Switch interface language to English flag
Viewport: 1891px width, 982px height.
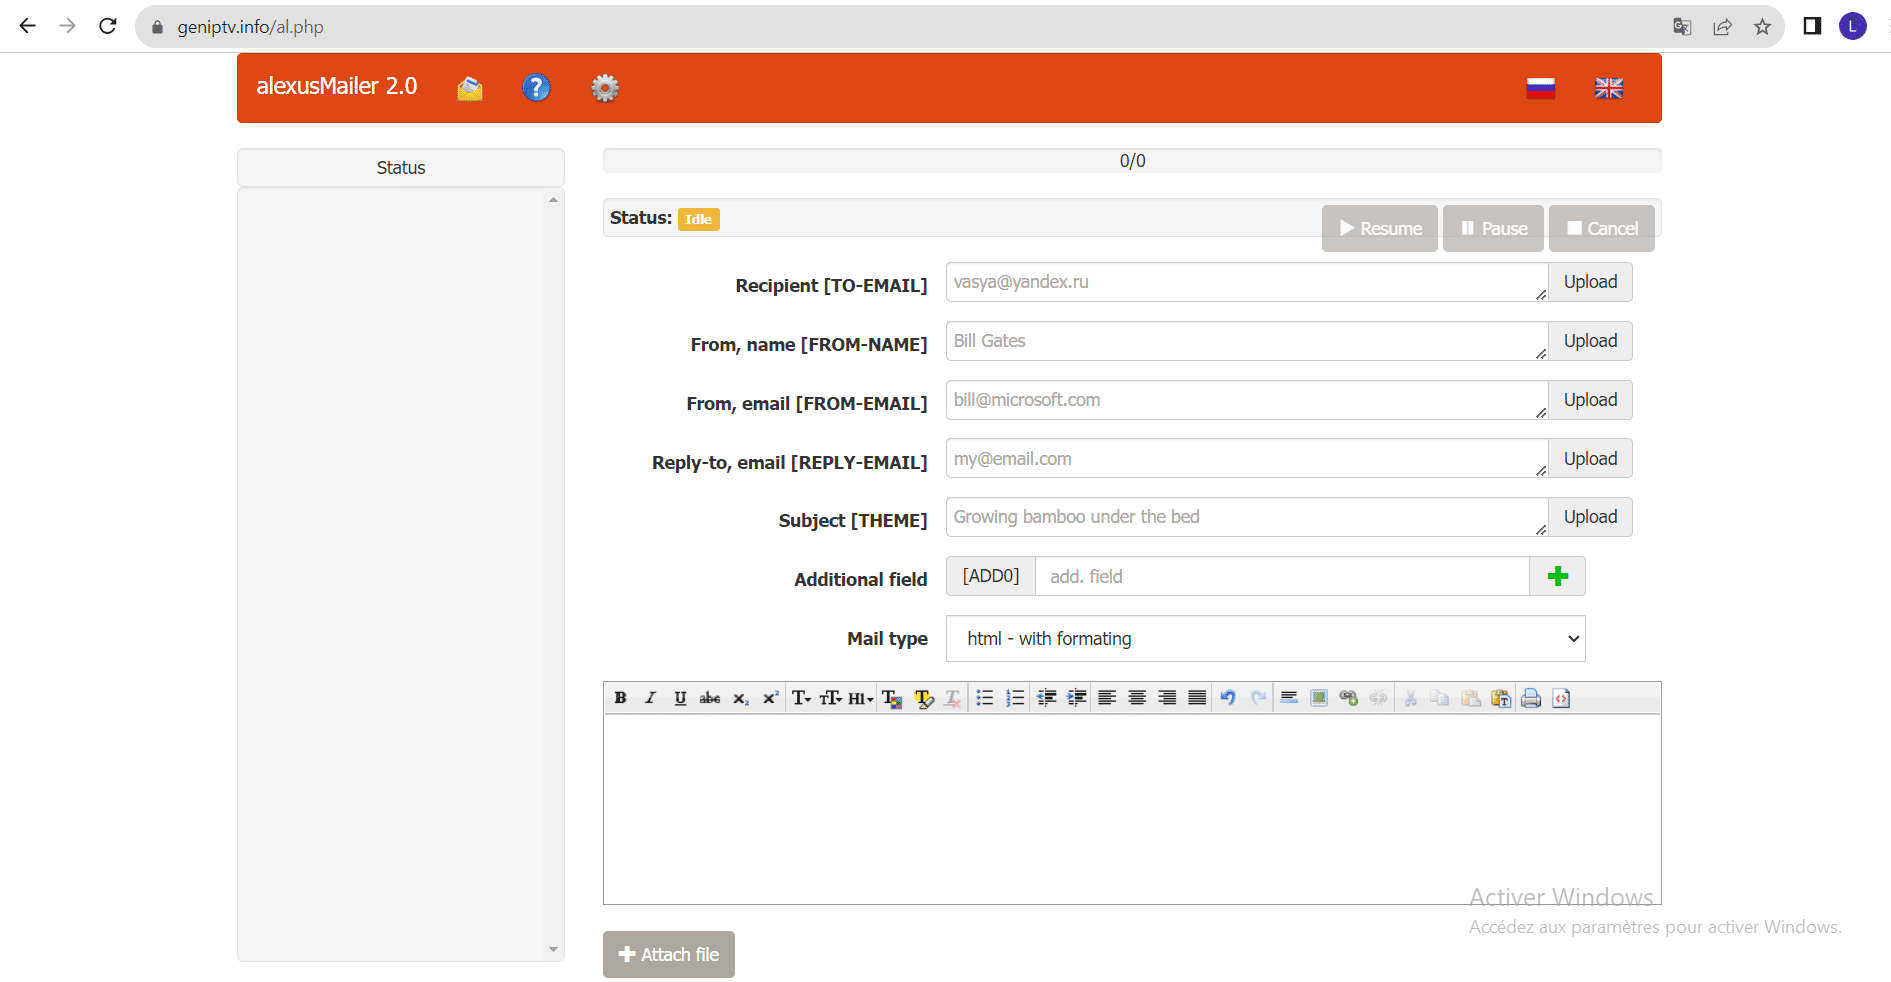(1609, 88)
